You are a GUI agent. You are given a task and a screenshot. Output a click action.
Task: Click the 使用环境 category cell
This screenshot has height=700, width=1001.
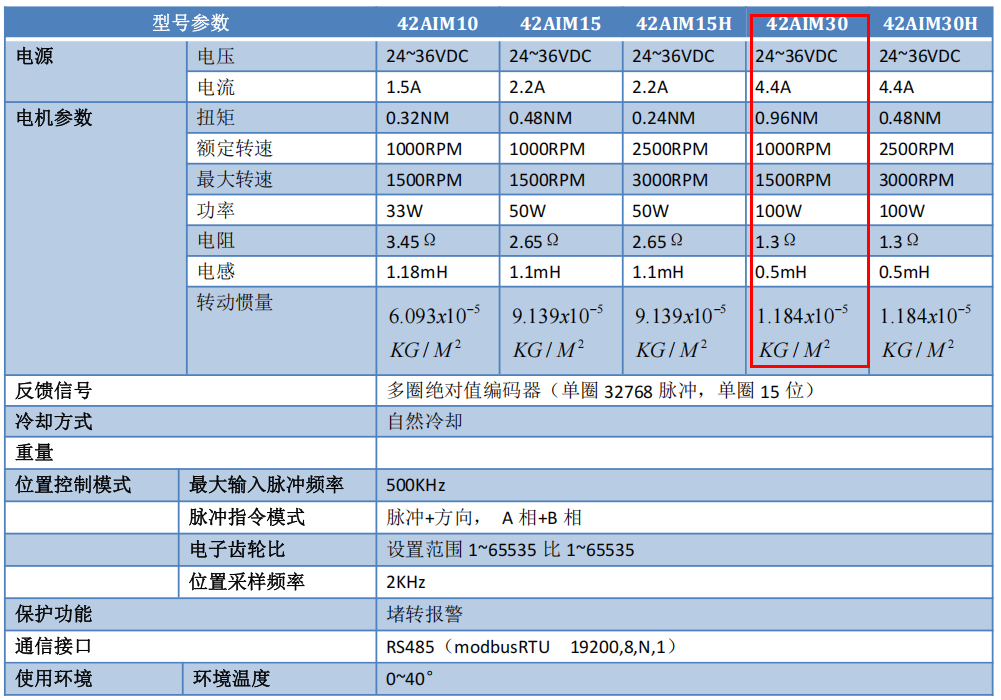coord(54,678)
